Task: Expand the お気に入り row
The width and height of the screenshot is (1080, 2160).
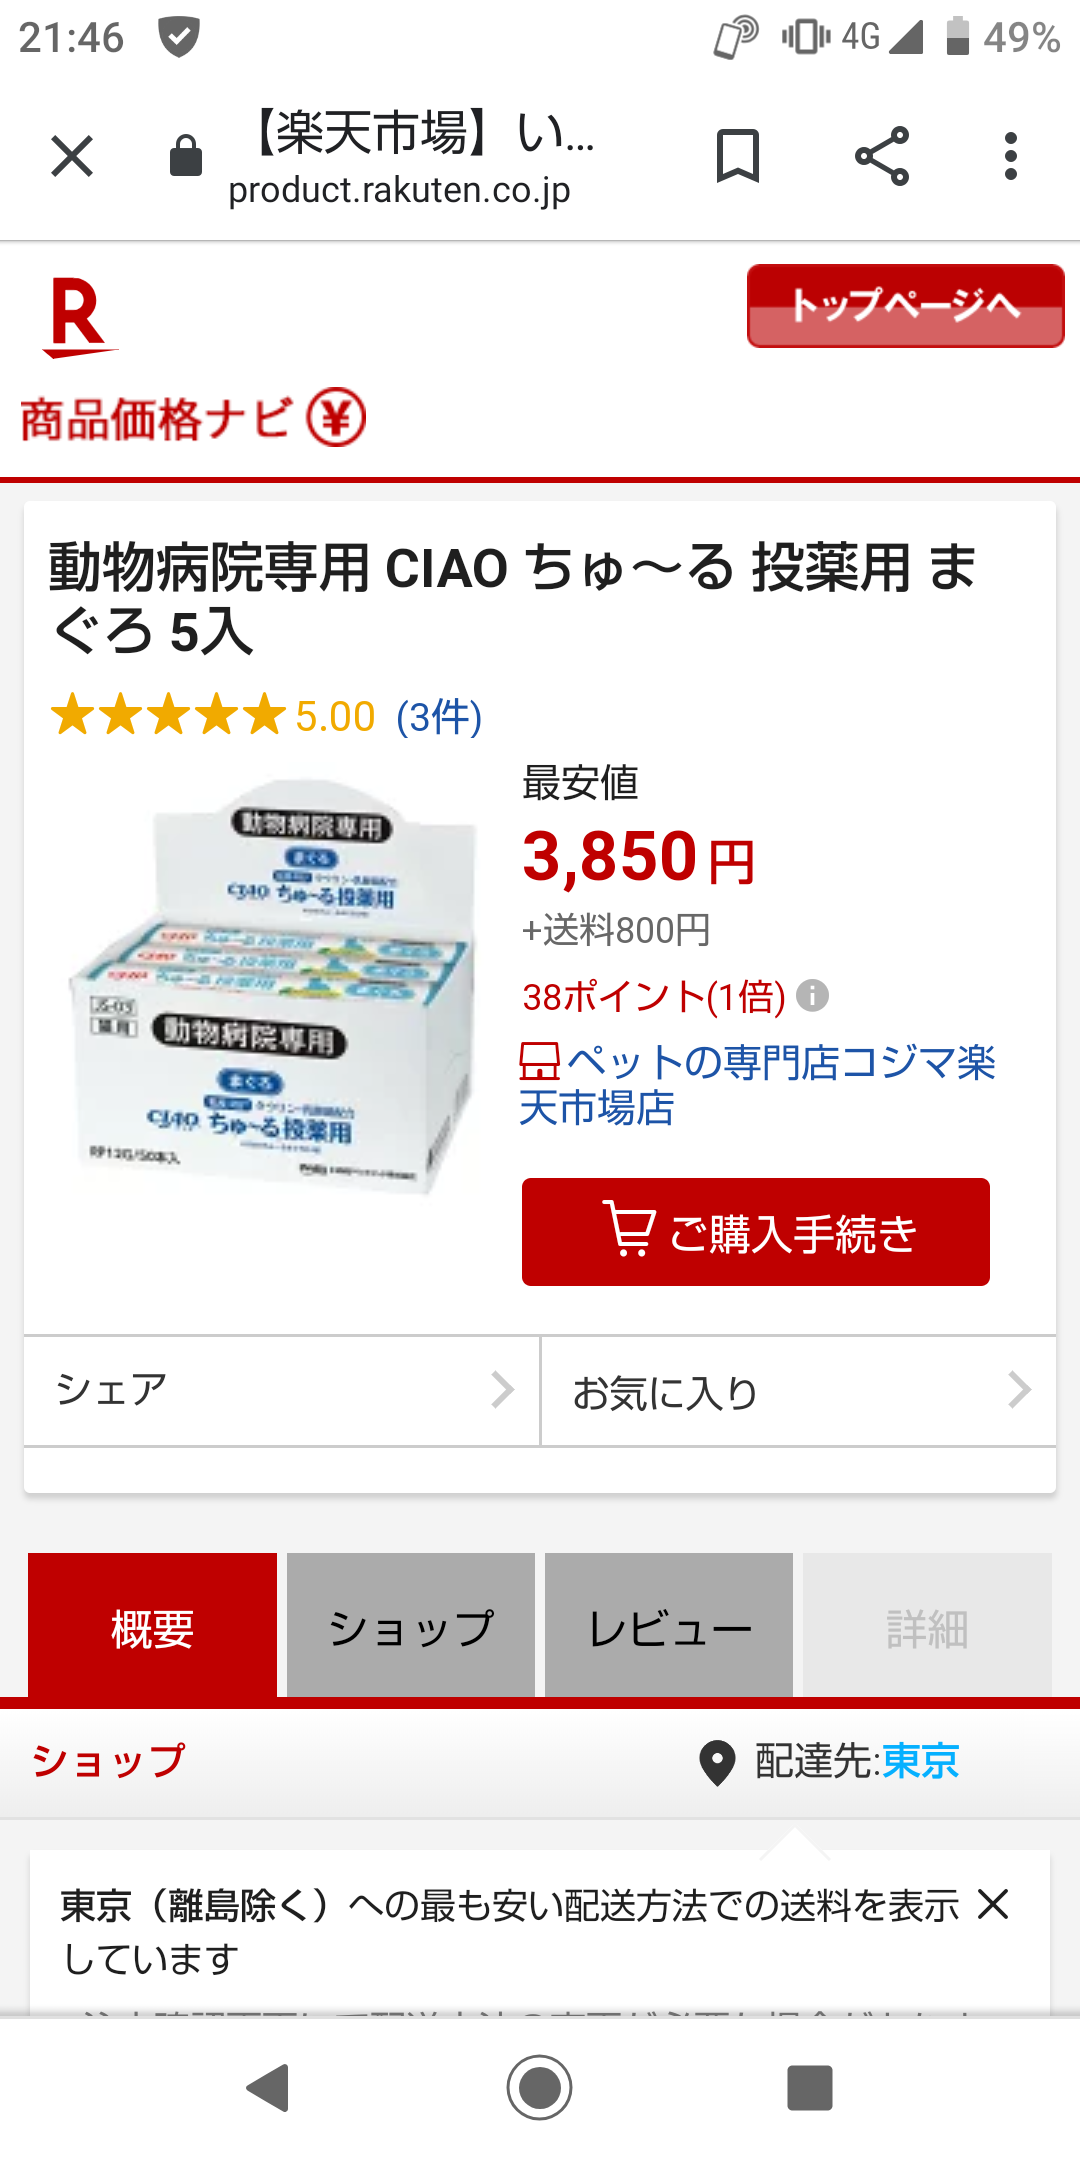Action: pyautogui.click(x=799, y=1391)
